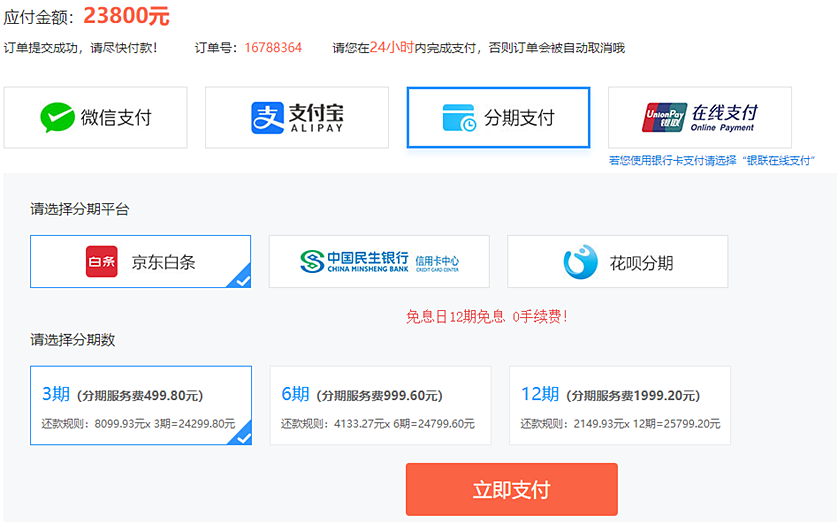Choose 花呗分期 installment platform
Image resolution: width=837 pixels, height=522 pixels.
tap(618, 262)
